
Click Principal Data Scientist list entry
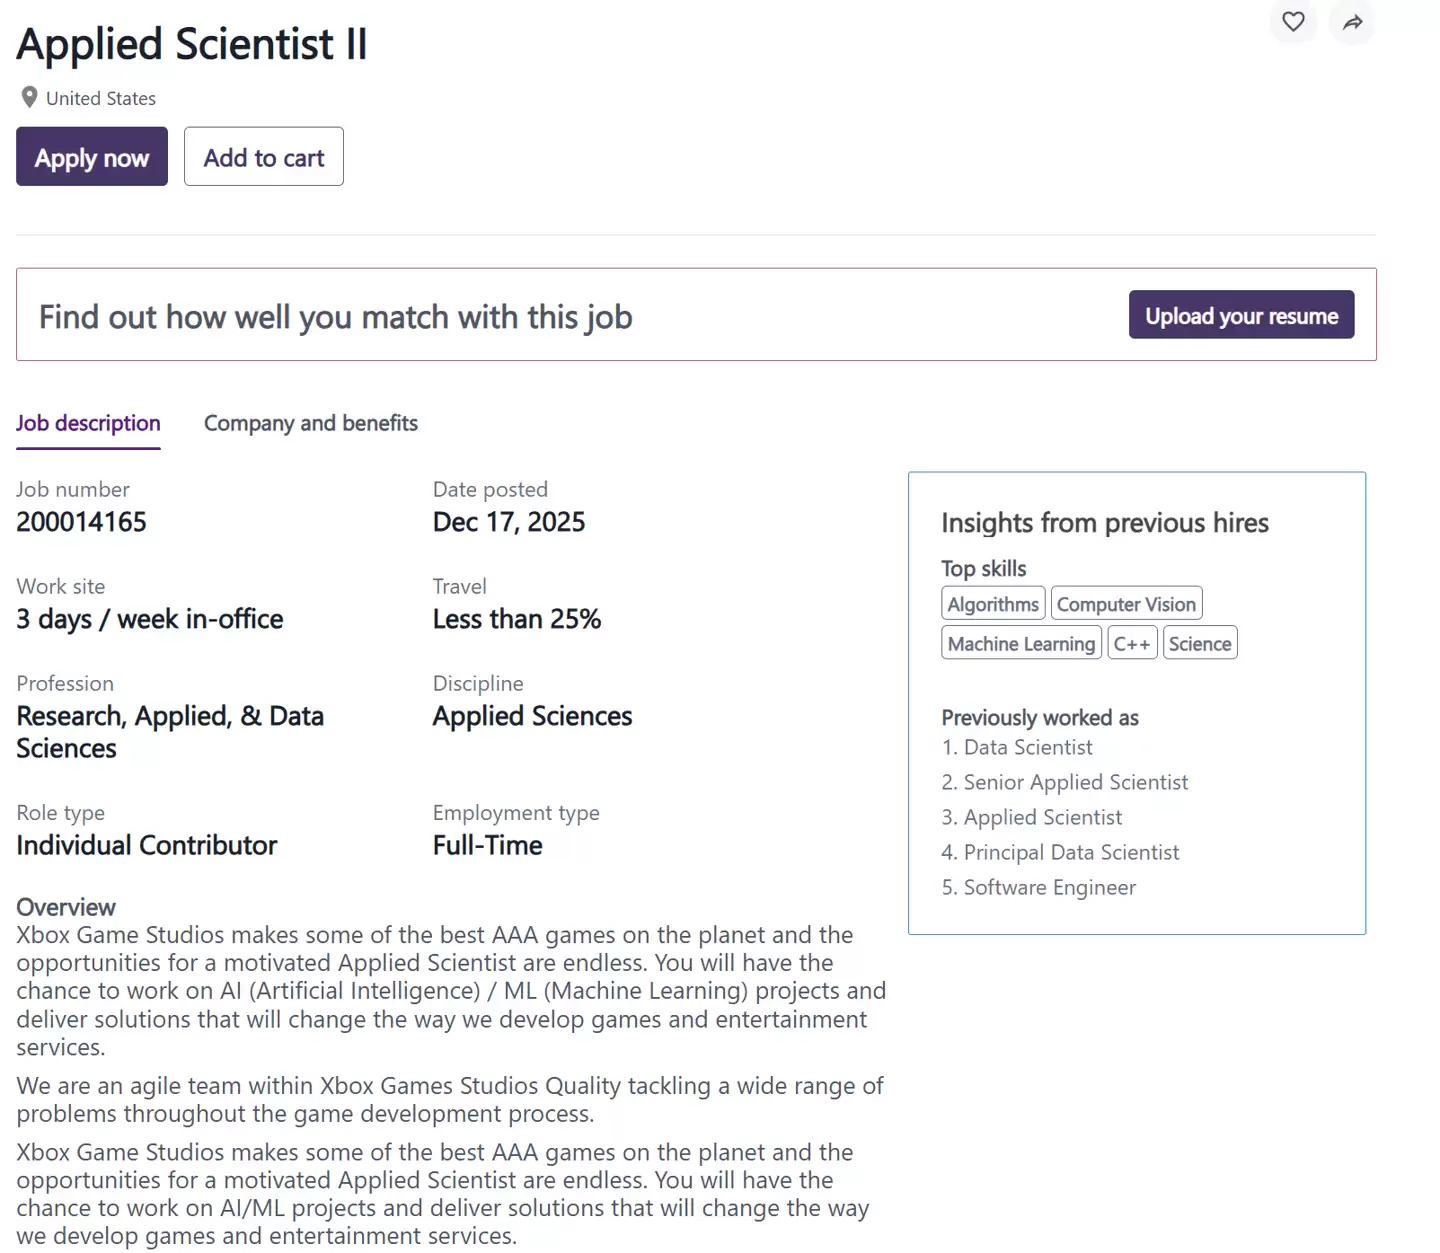point(1071,852)
